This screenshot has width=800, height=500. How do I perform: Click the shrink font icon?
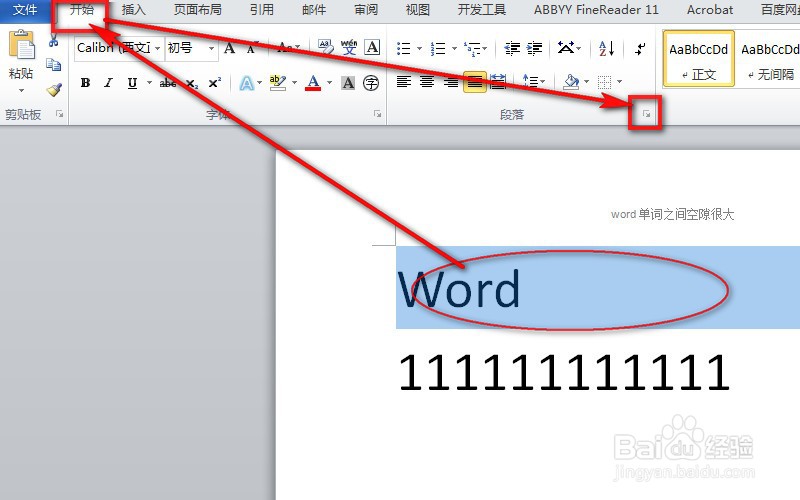pos(251,48)
